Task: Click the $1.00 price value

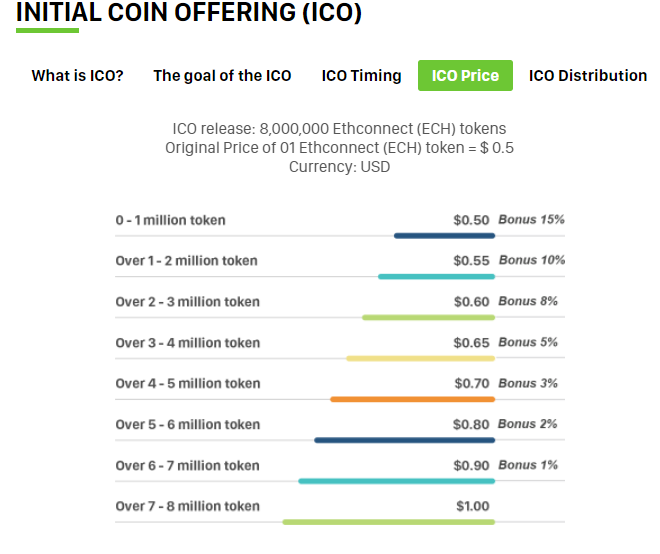Action: [x=473, y=506]
